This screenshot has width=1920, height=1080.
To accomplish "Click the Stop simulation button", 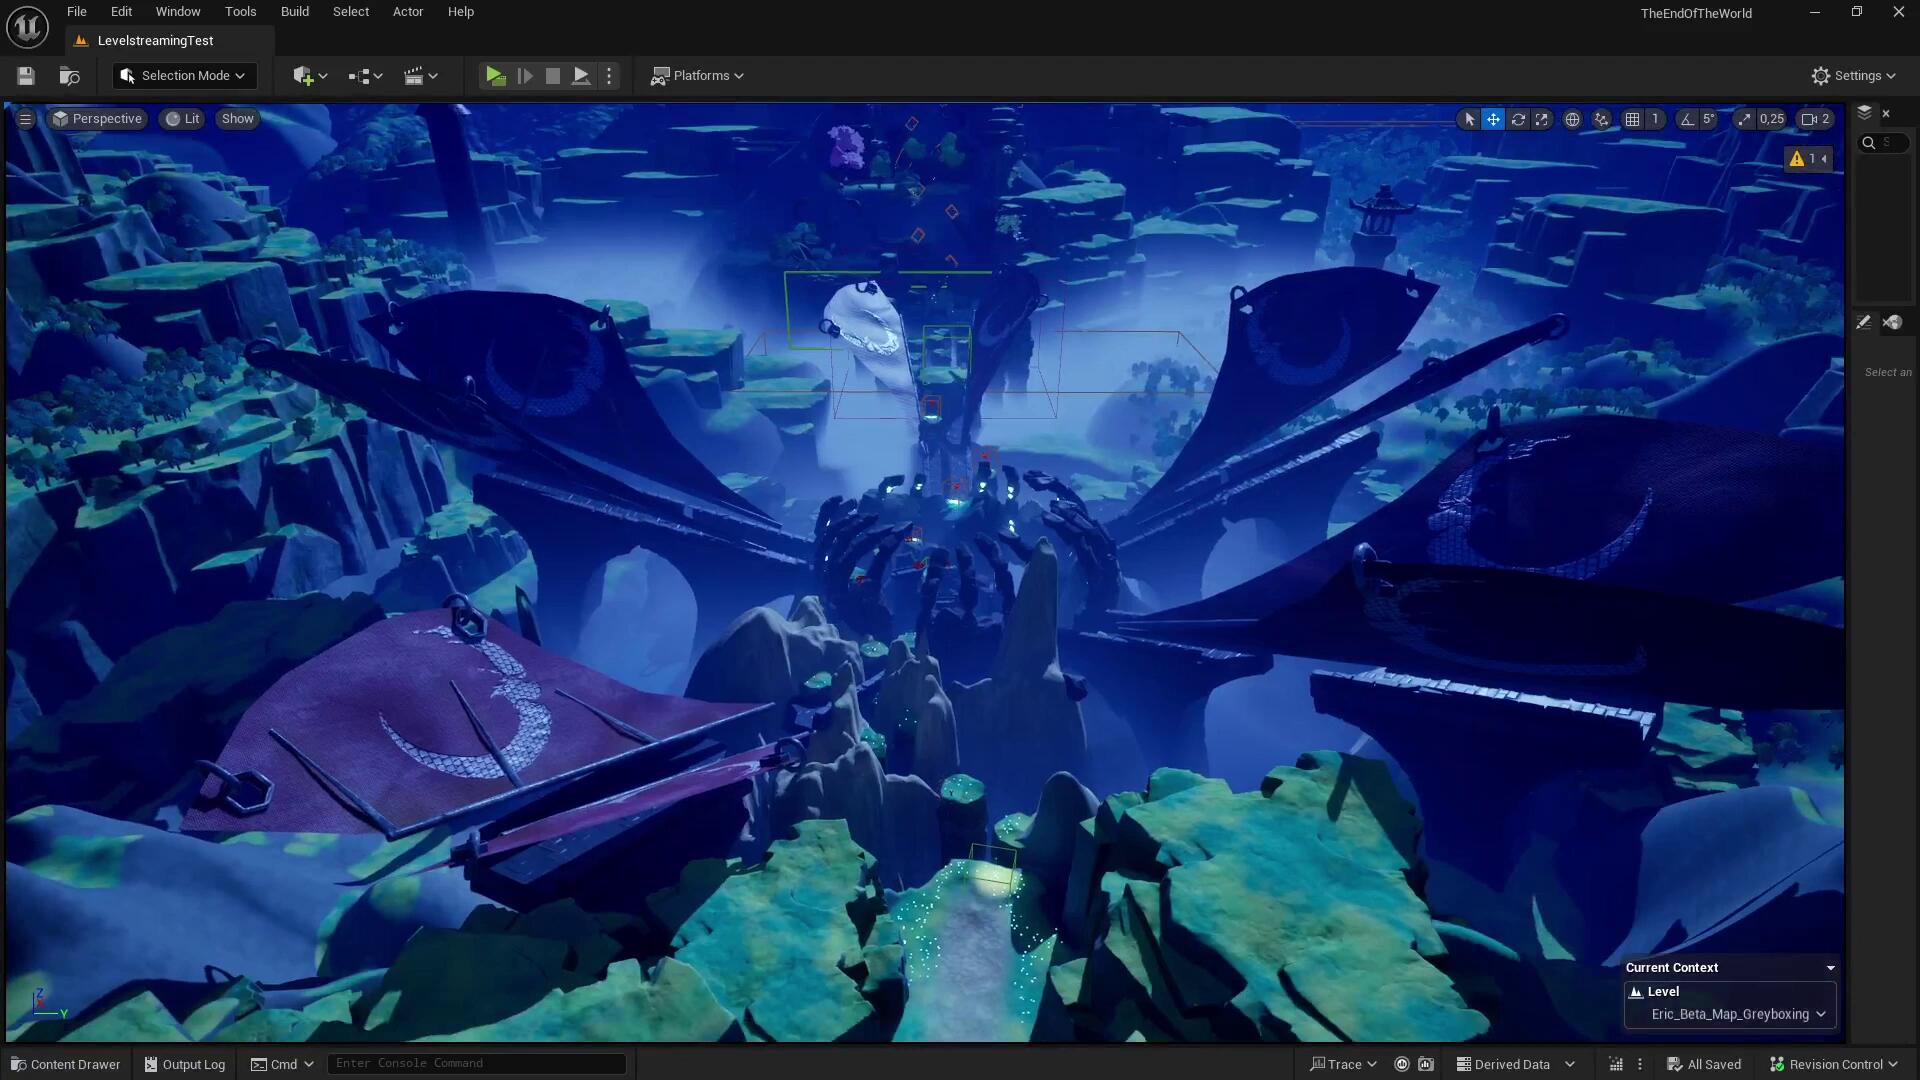I will coord(552,76).
